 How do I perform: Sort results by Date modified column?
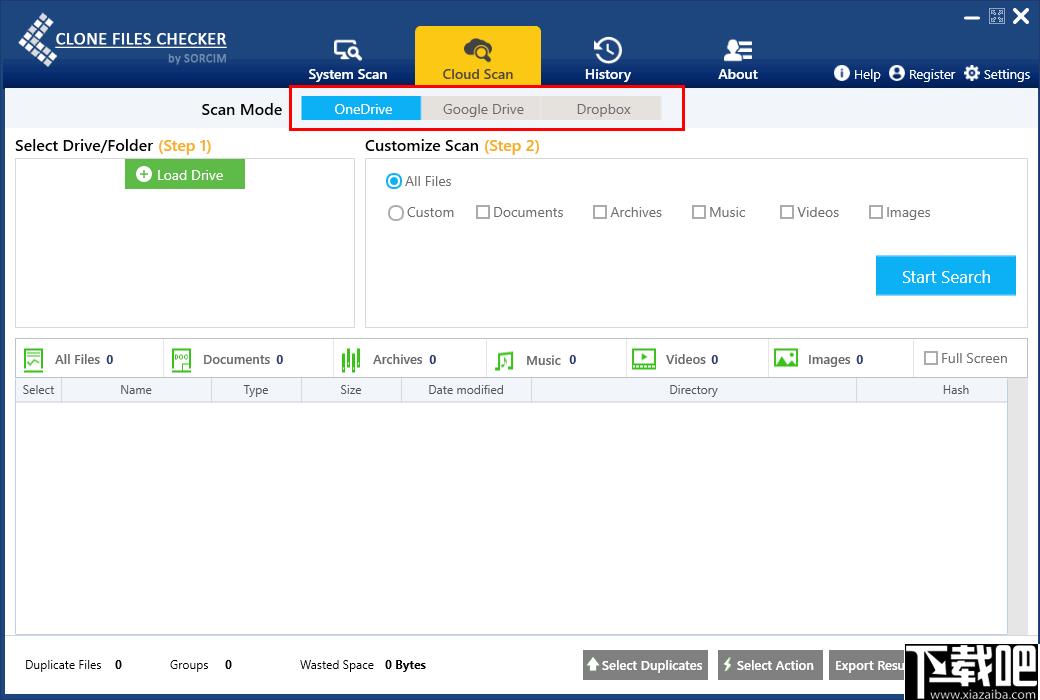tap(466, 390)
